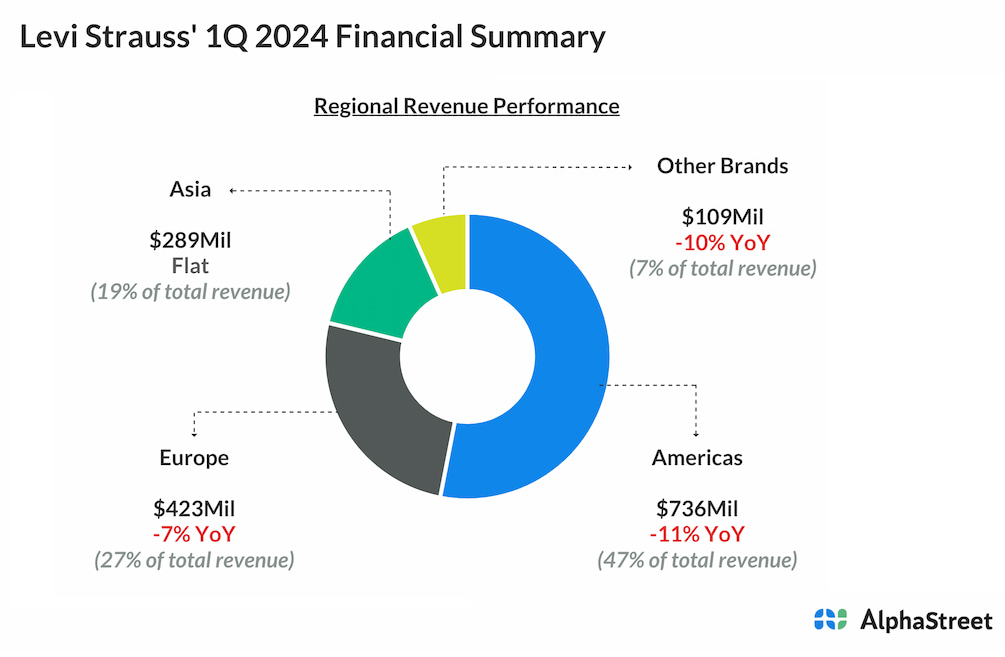Click the Europe region label
Image resolution: width=1005 pixels, height=657 pixels.
tap(194, 458)
